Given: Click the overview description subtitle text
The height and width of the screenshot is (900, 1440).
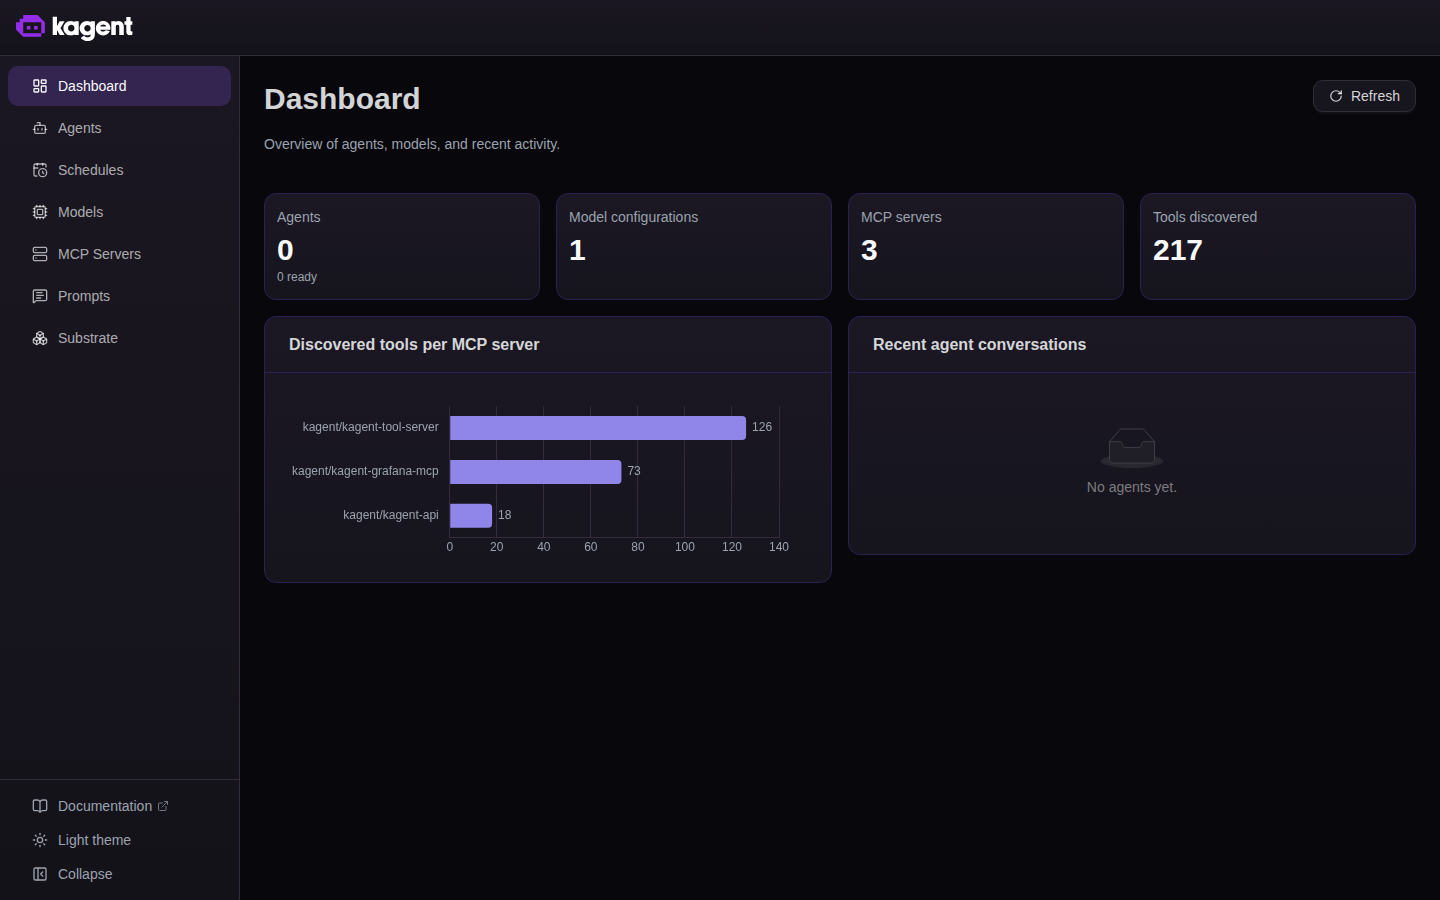Looking at the screenshot, I should point(412,144).
